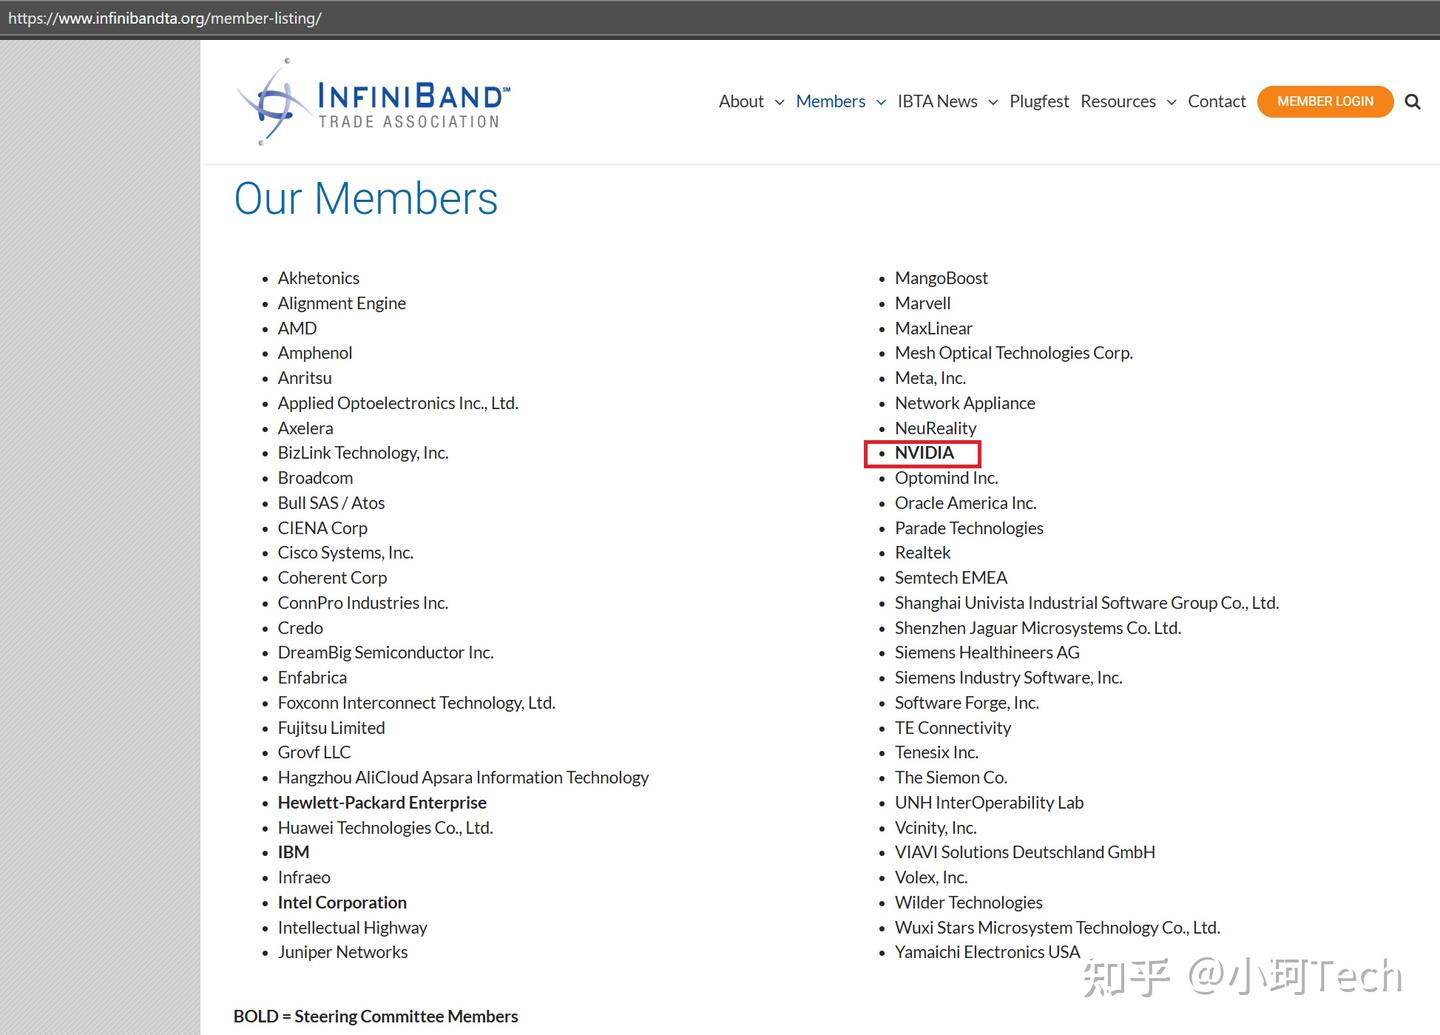1440x1035 pixels.
Task: Select member MaxLinear
Action: coord(933,328)
